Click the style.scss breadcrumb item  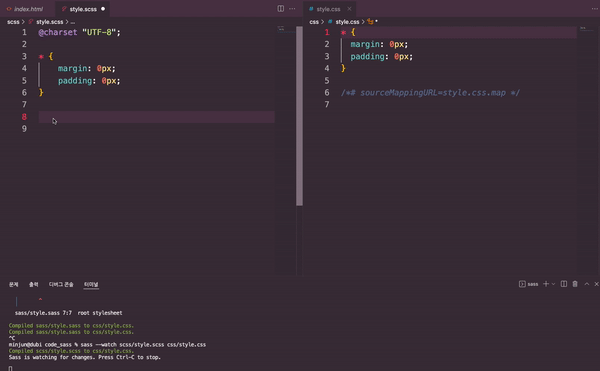(x=50, y=22)
